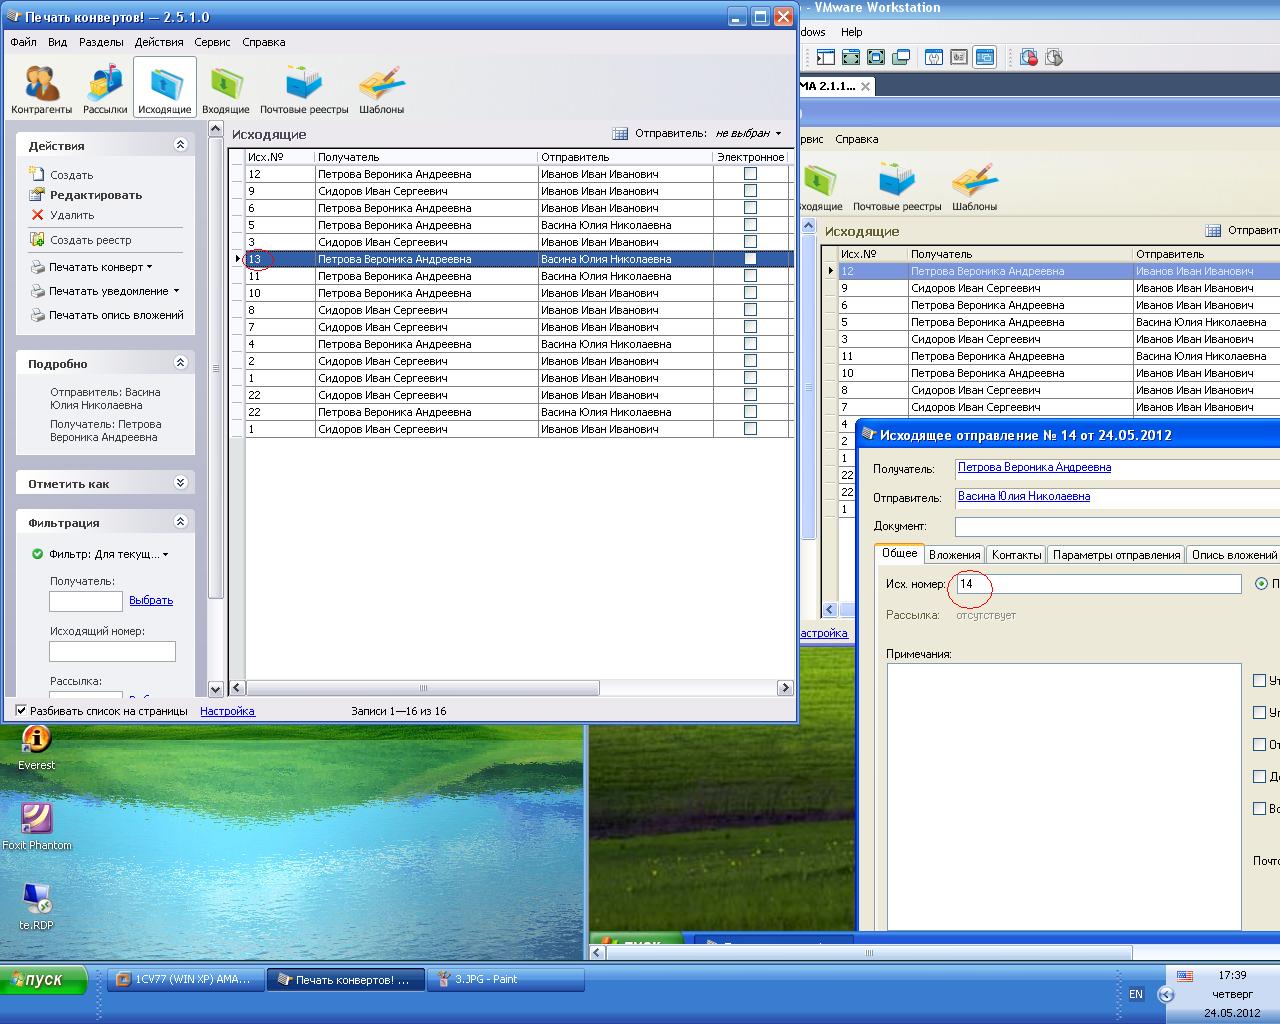Screen dimensions: 1280x1024
Task: Click Удалить action with red cross
Action: point(72,215)
